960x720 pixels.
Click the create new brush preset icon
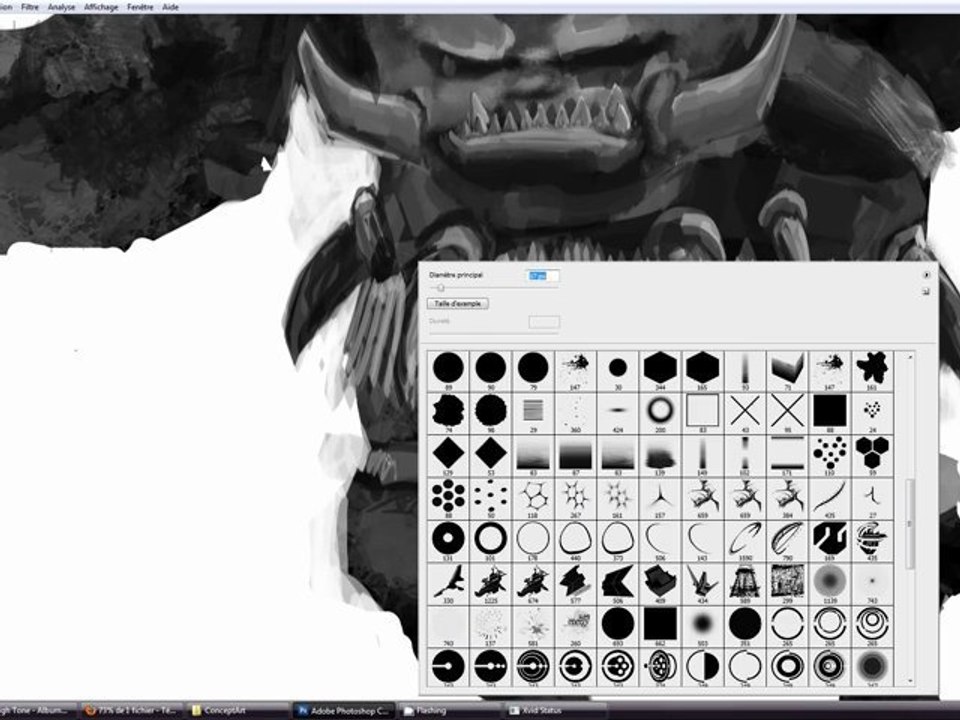click(926, 291)
